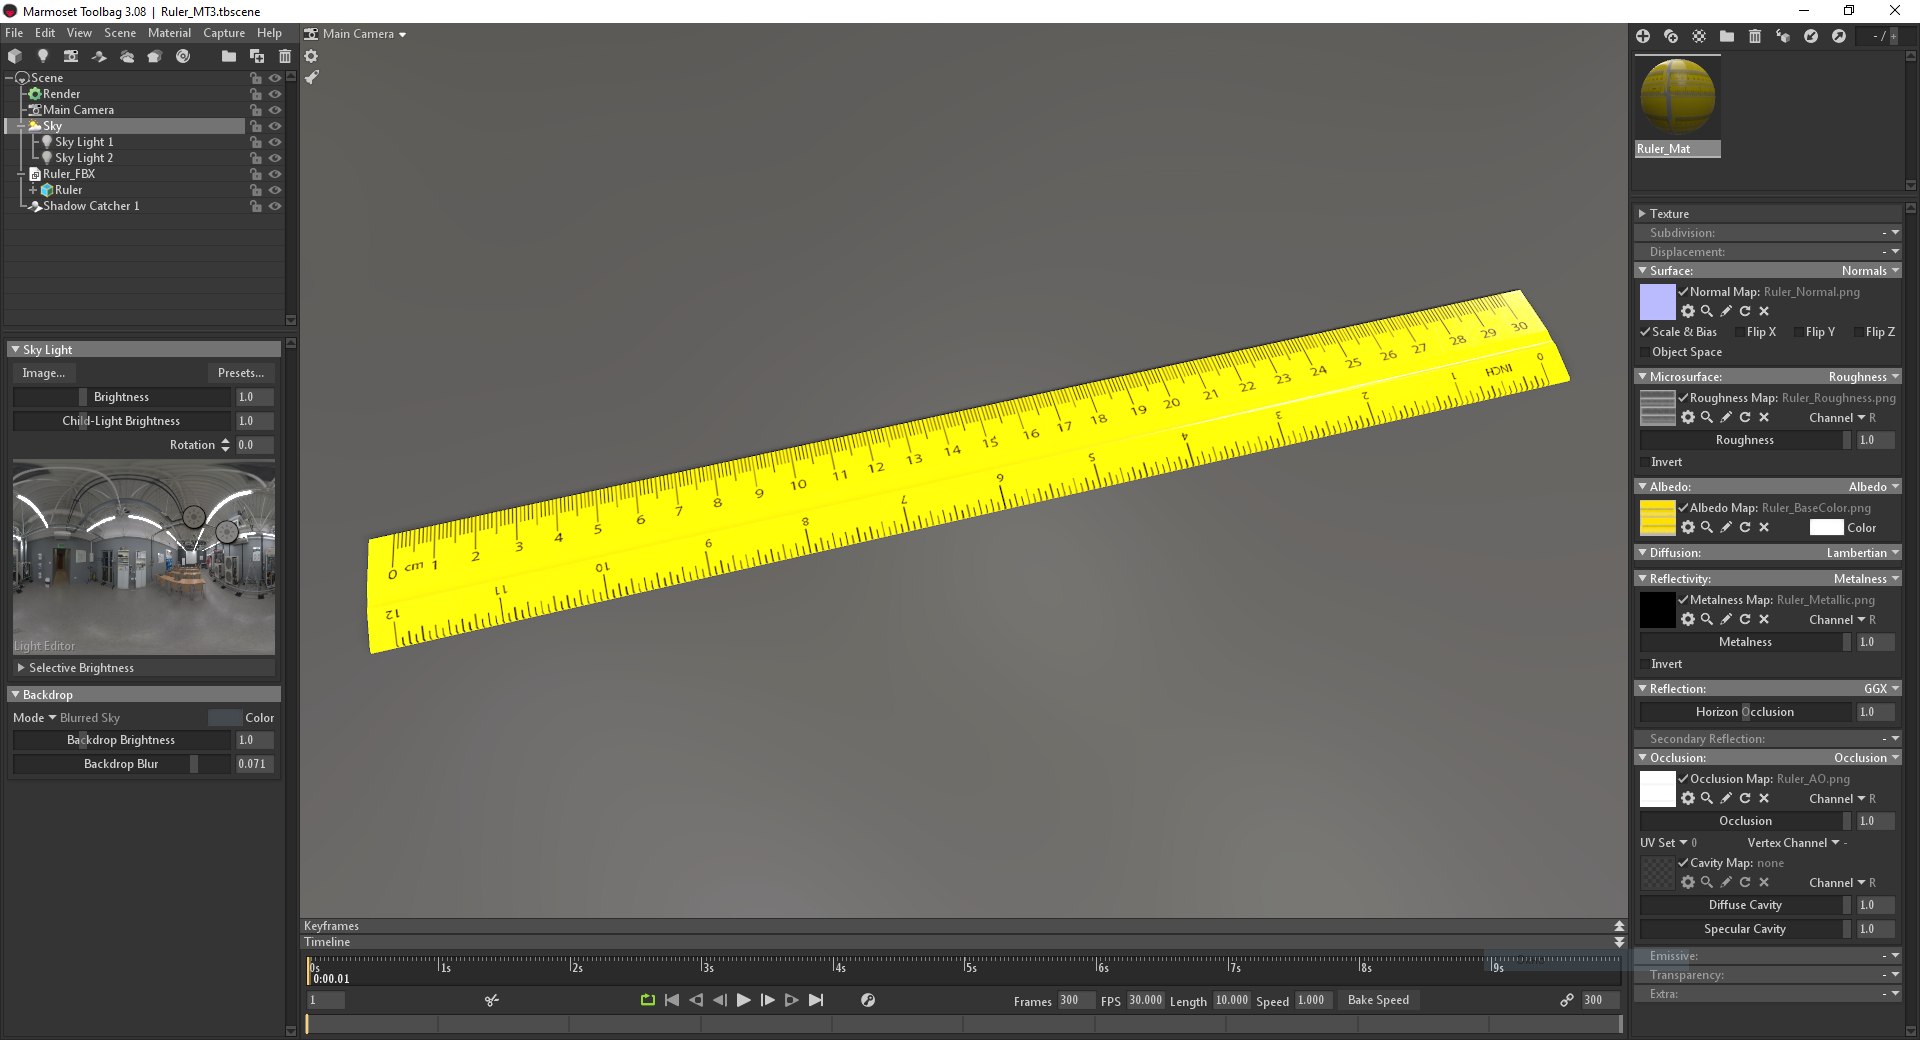The width and height of the screenshot is (1920, 1040).
Task: Duplicate the selected scene object
Action: tap(257, 56)
